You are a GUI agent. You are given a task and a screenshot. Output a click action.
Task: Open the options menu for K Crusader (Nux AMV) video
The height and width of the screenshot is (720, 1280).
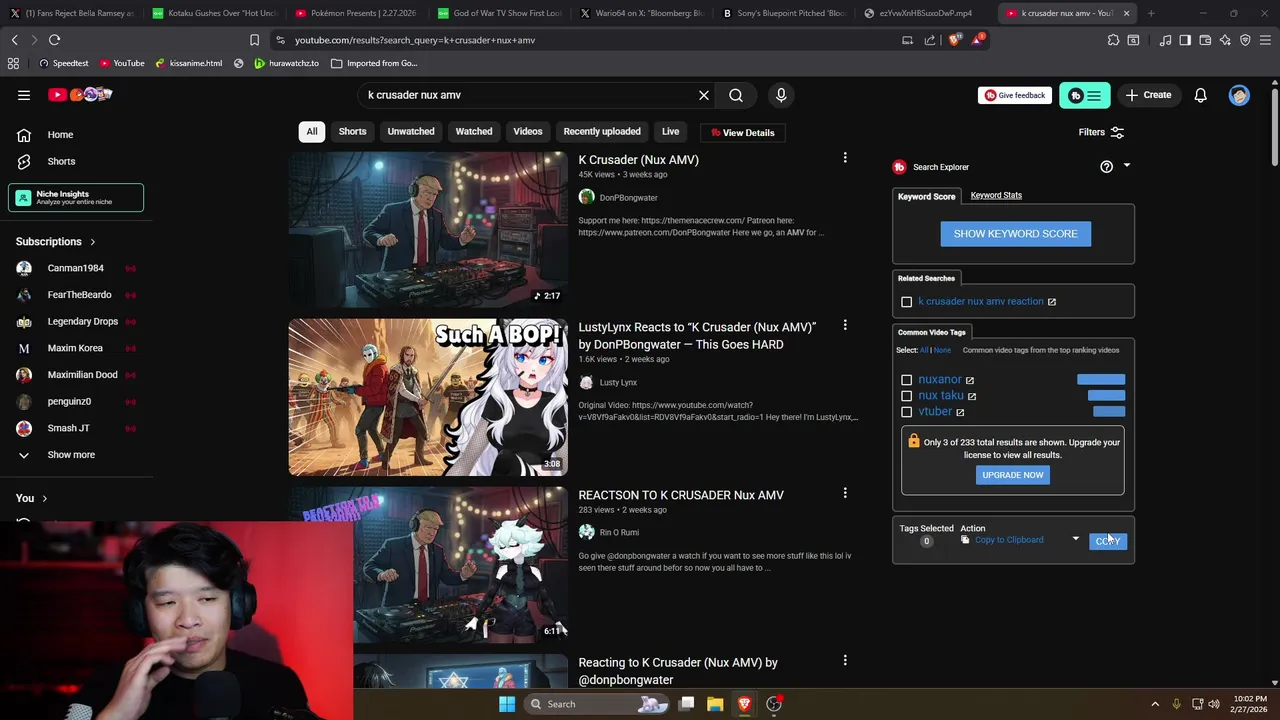click(x=845, y=158)
